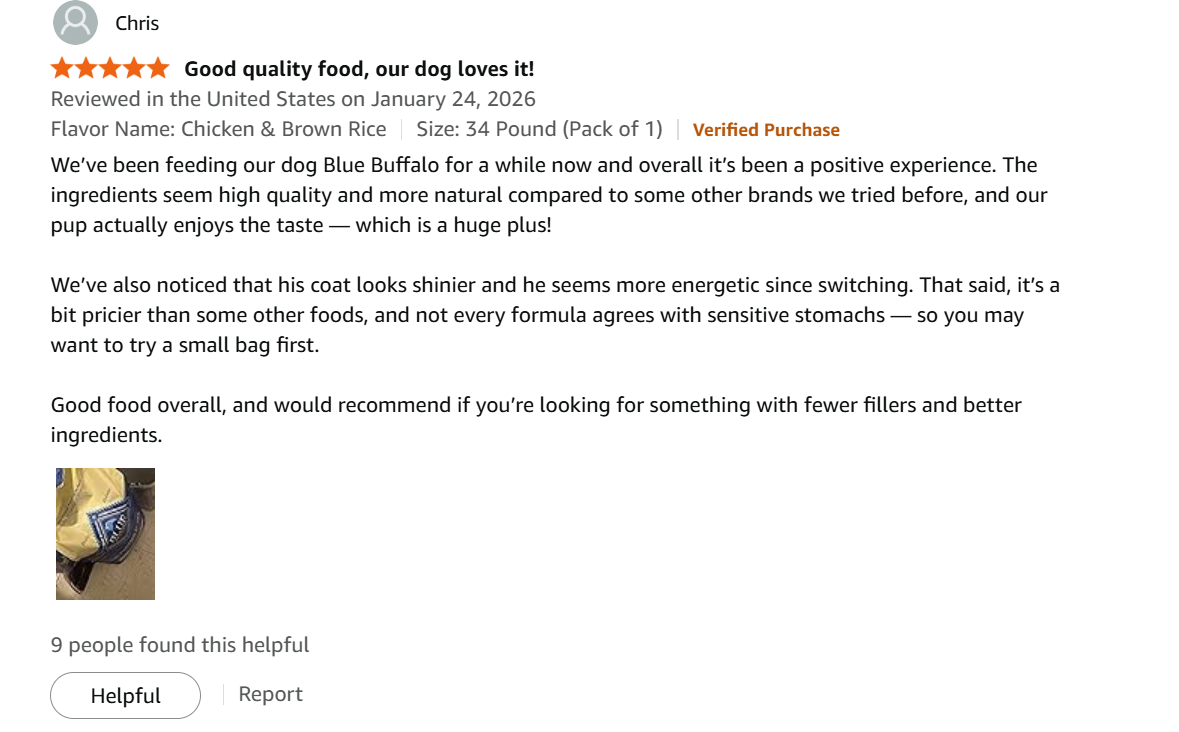This screenshot has width=1179, height=732.
Task: Select the overall five-star rating display
Action: [x=110, y=67]
